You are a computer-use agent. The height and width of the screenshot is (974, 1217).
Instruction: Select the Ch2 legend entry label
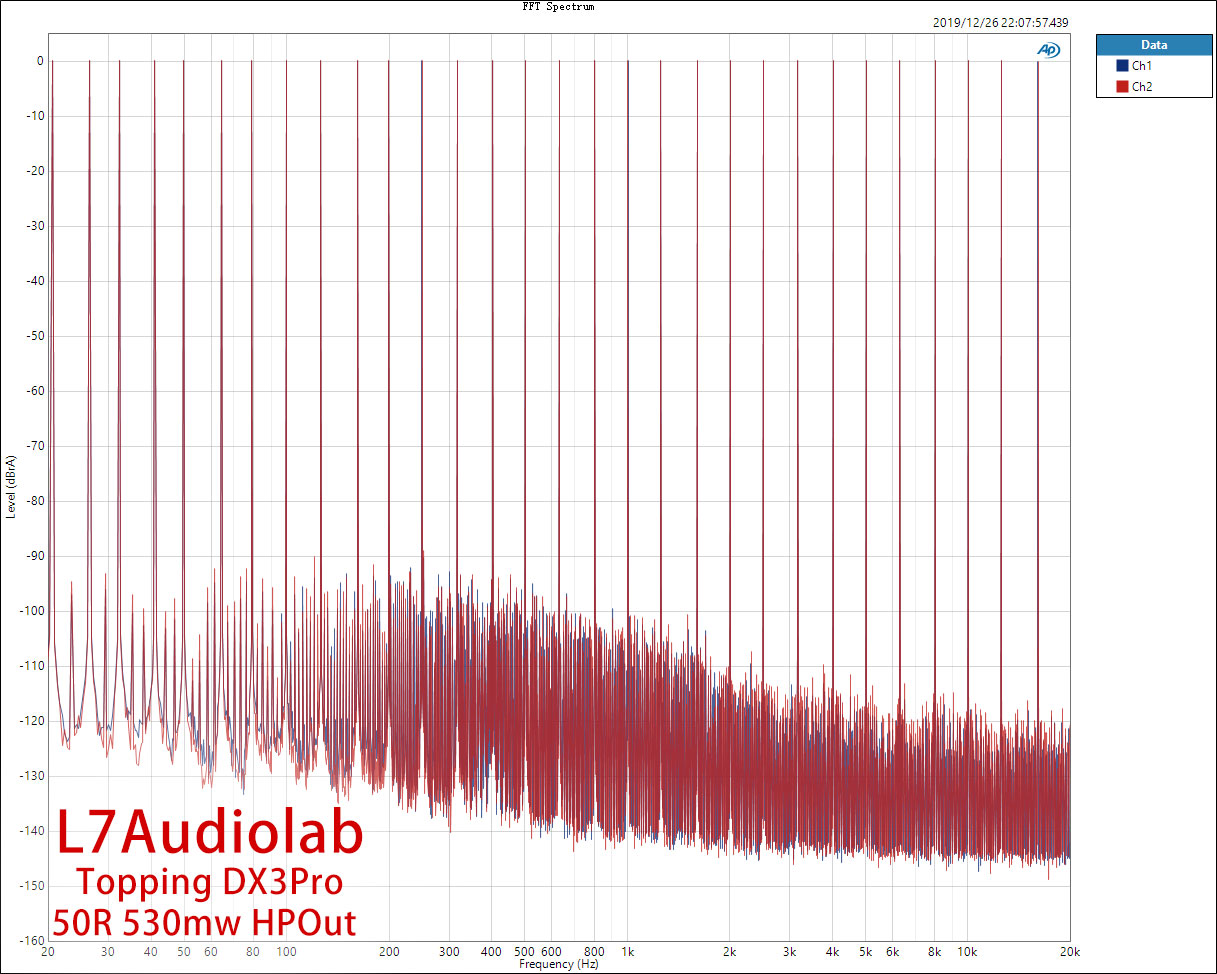coord(1142,87)
